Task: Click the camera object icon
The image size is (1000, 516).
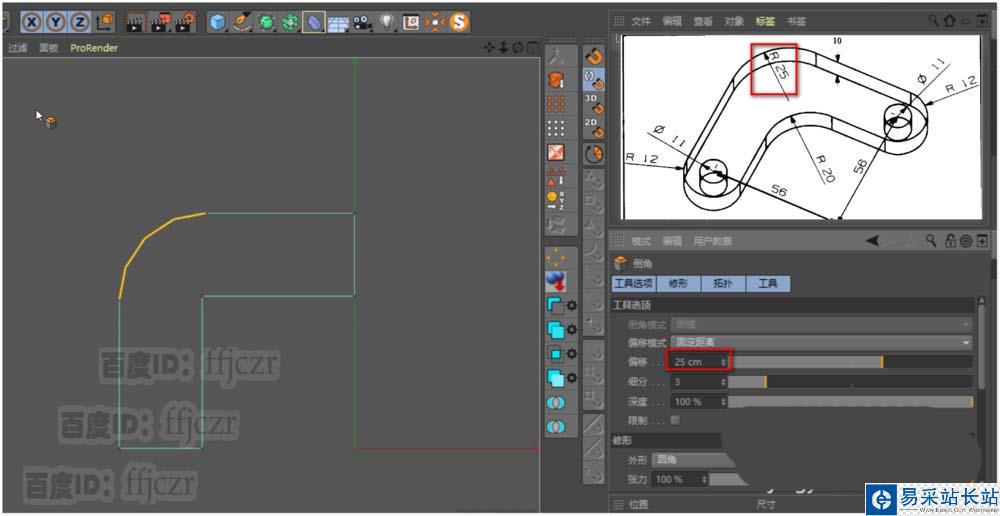Action: (x=363, y=22)
